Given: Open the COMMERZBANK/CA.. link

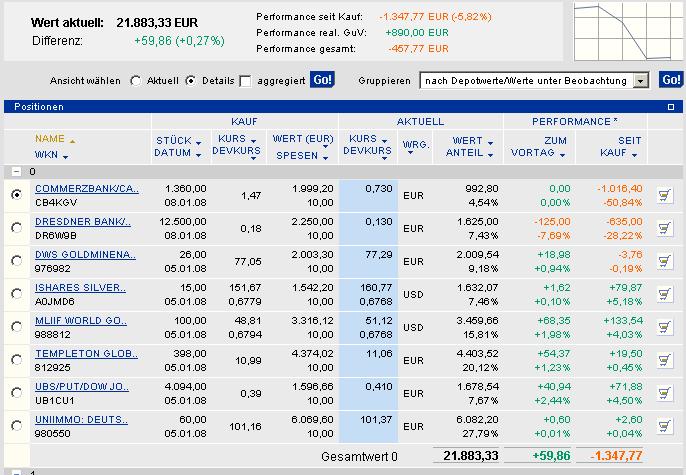Looking at the screenshot, I should click(87, 189).
